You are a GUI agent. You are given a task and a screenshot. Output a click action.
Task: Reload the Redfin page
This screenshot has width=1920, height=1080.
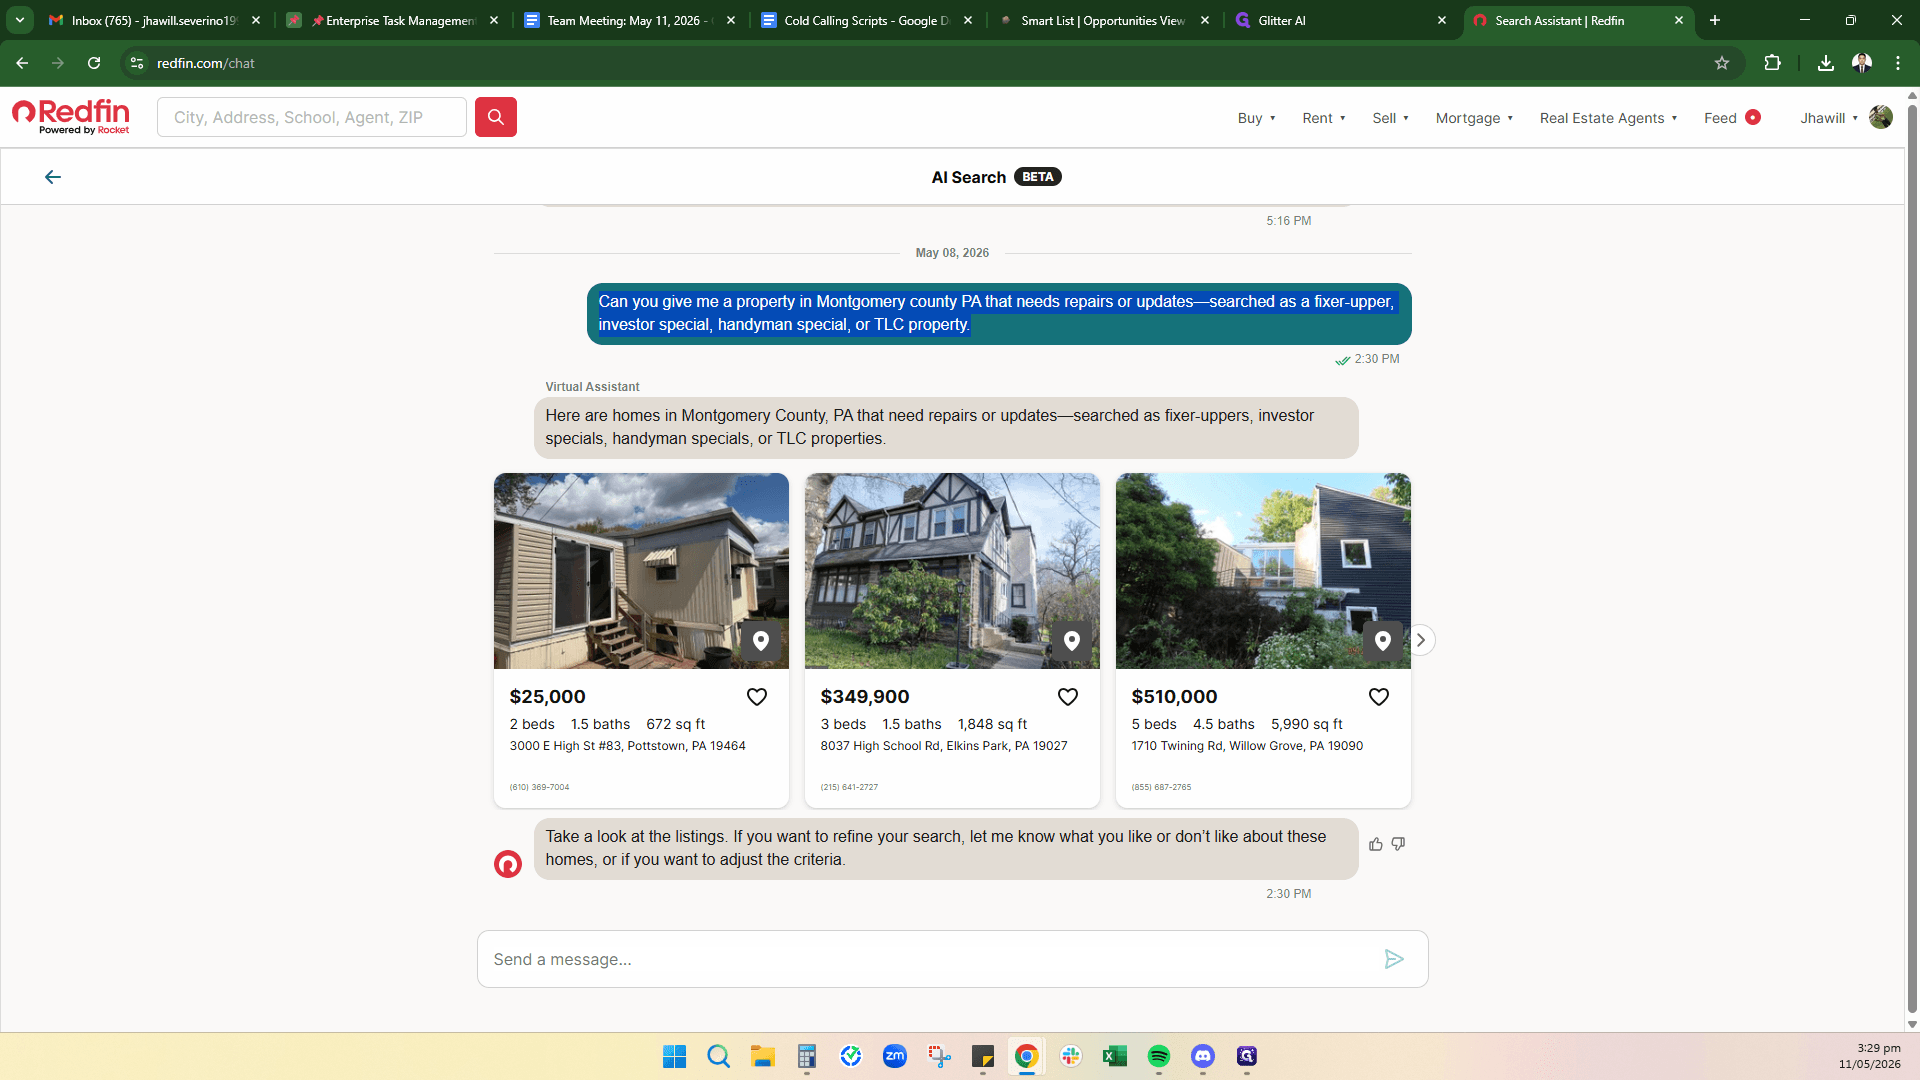point(94,63)
